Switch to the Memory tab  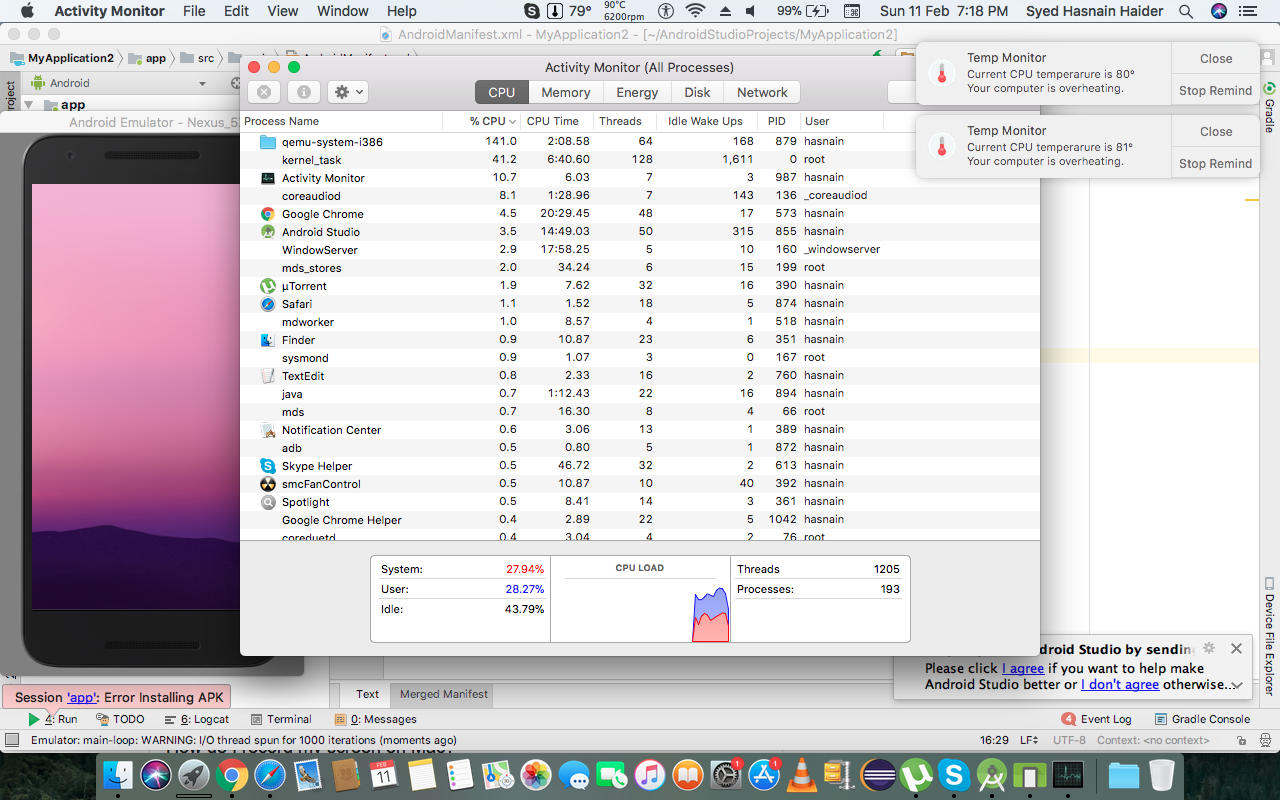click(x=566, y=92)
